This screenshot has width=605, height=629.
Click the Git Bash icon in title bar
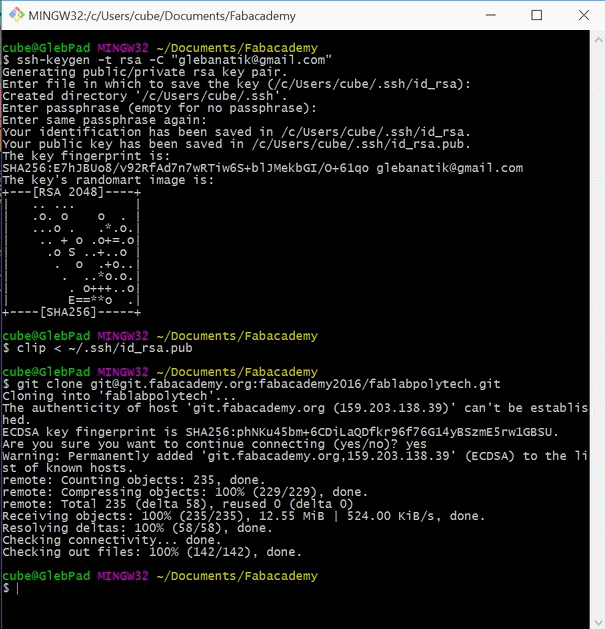click(x=16, y=15)
